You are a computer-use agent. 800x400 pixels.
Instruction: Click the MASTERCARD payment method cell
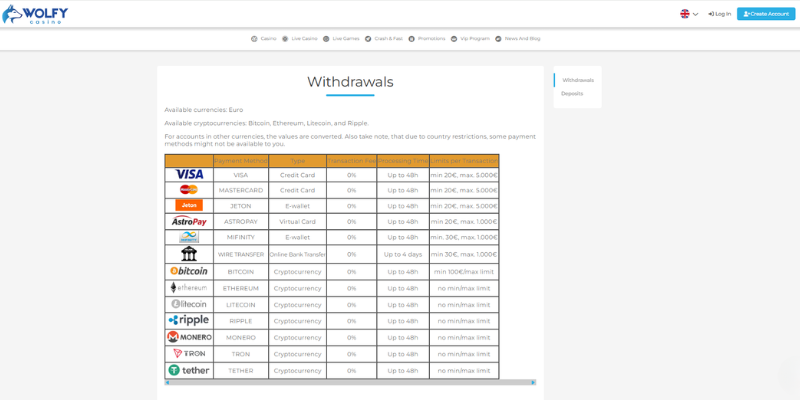coord(241,190)
